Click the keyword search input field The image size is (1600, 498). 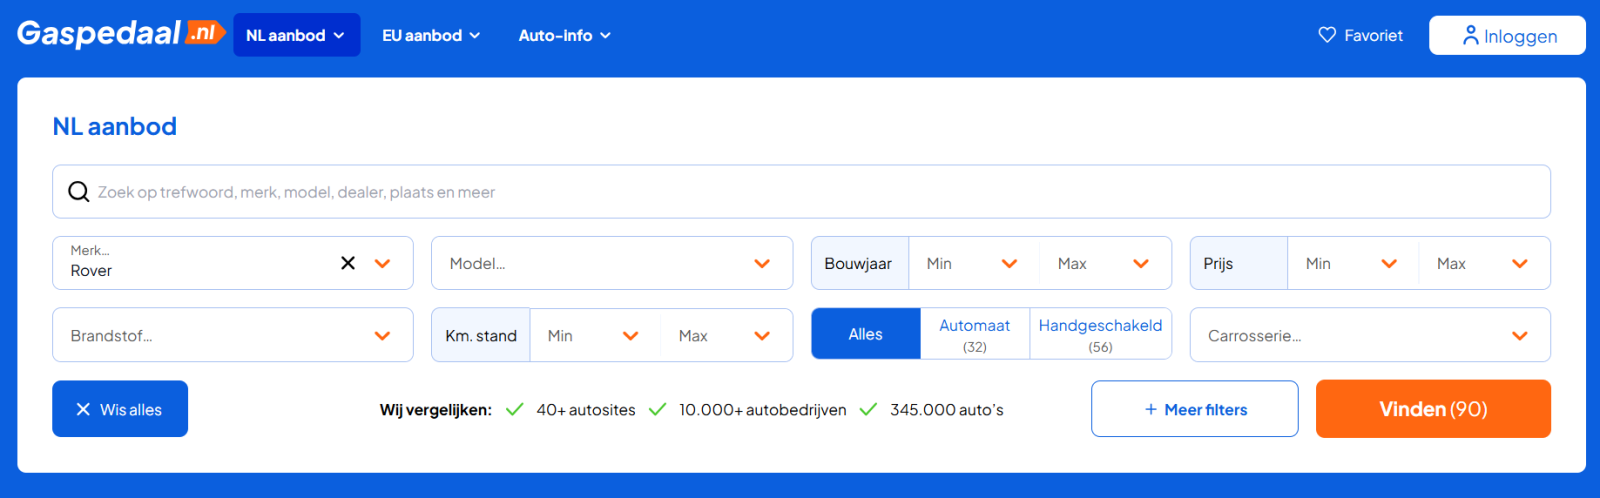click(x=802, y=192)
